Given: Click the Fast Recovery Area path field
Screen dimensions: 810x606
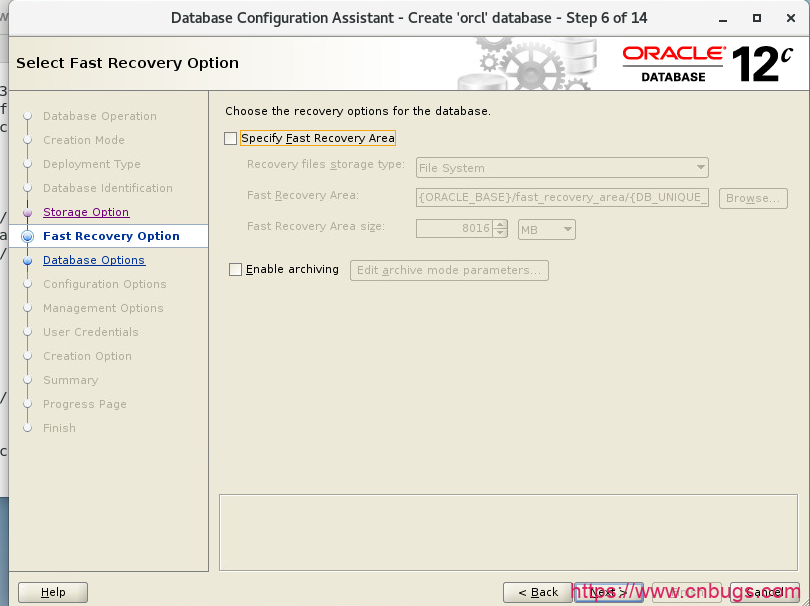Looking at the screenshot, I should click(x=563, y=198).
